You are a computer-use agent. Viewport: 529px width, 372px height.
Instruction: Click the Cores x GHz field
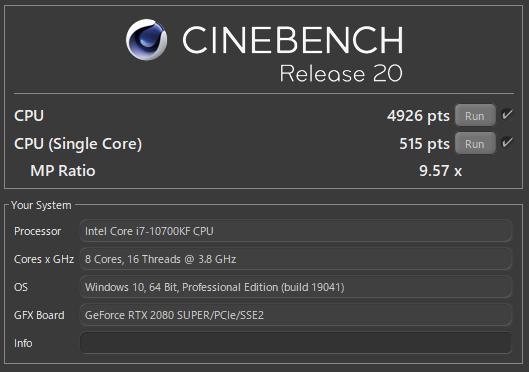(x=296, y=259)
